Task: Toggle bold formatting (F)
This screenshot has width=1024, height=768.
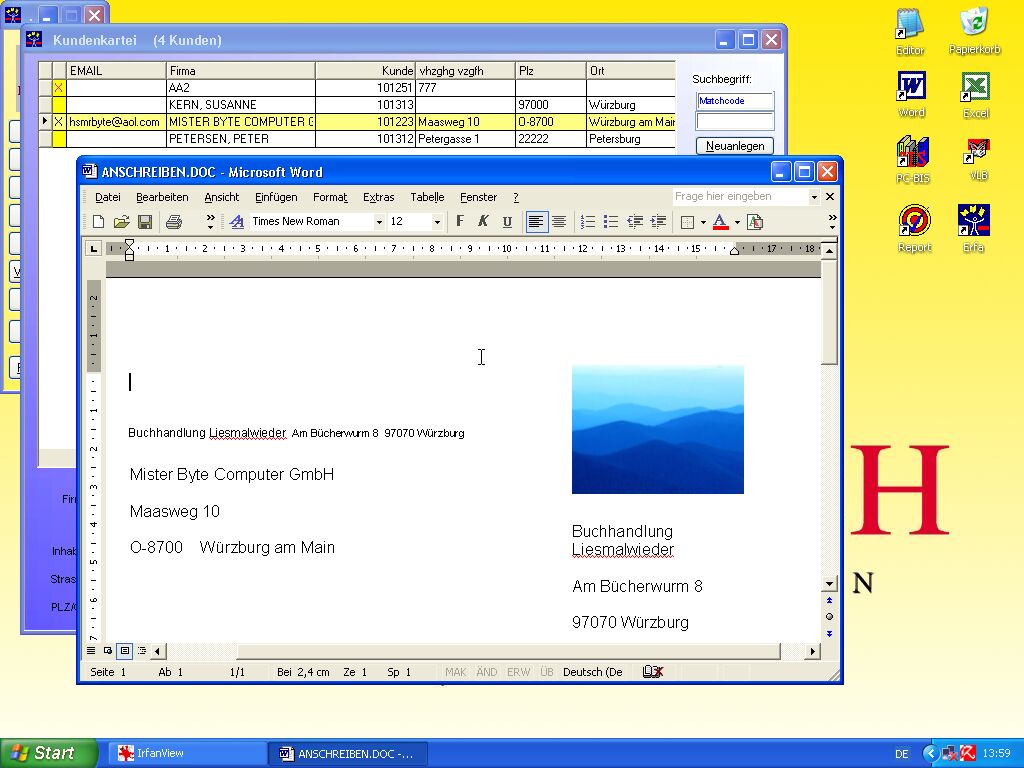Action: 460,221
